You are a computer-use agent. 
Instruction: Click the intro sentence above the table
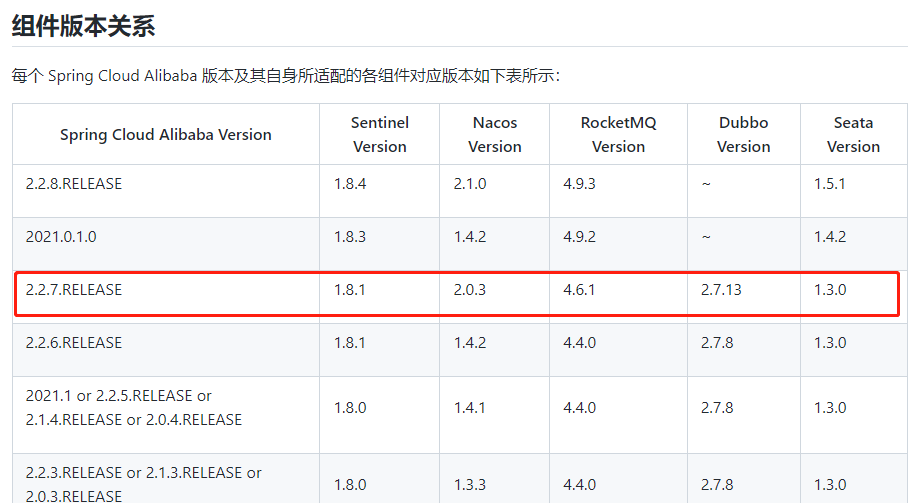click(285, 76)
